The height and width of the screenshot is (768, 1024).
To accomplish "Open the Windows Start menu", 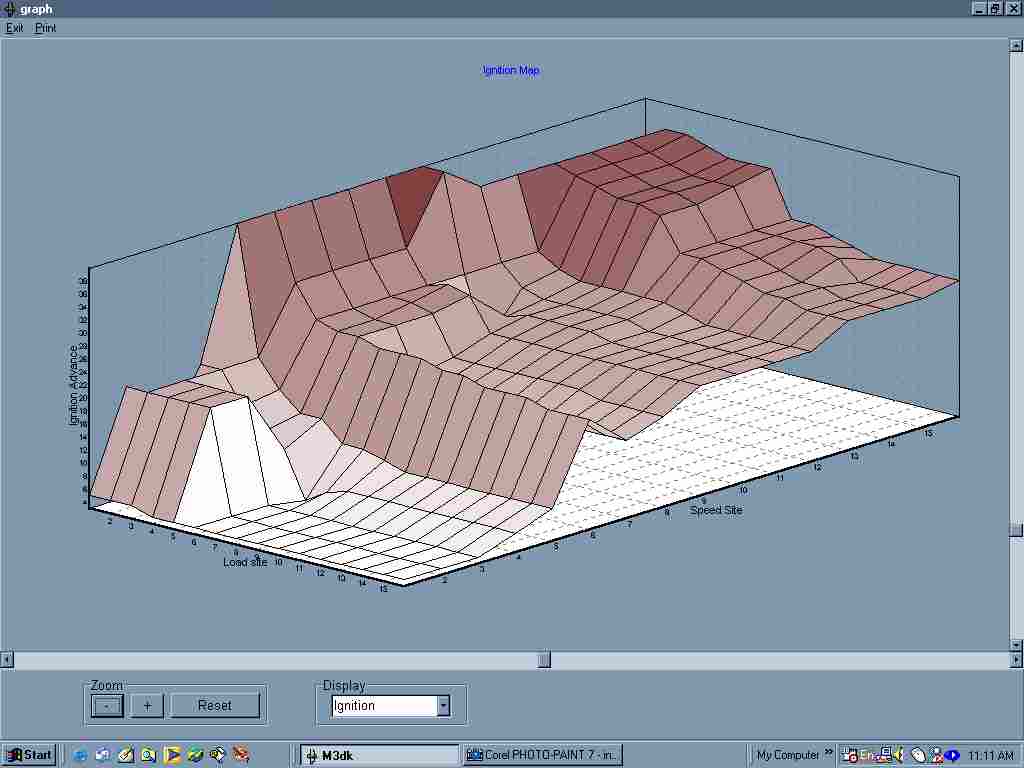I will tap(29, 756).
